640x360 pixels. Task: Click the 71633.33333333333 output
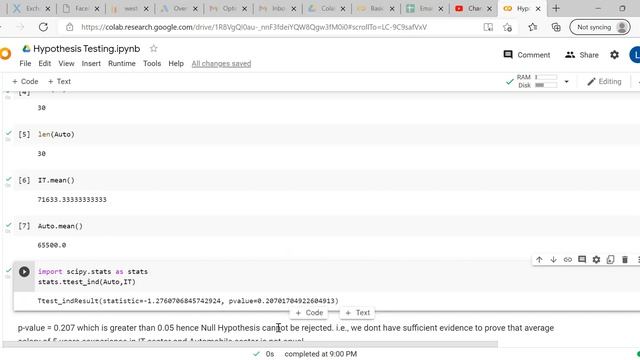72,200
